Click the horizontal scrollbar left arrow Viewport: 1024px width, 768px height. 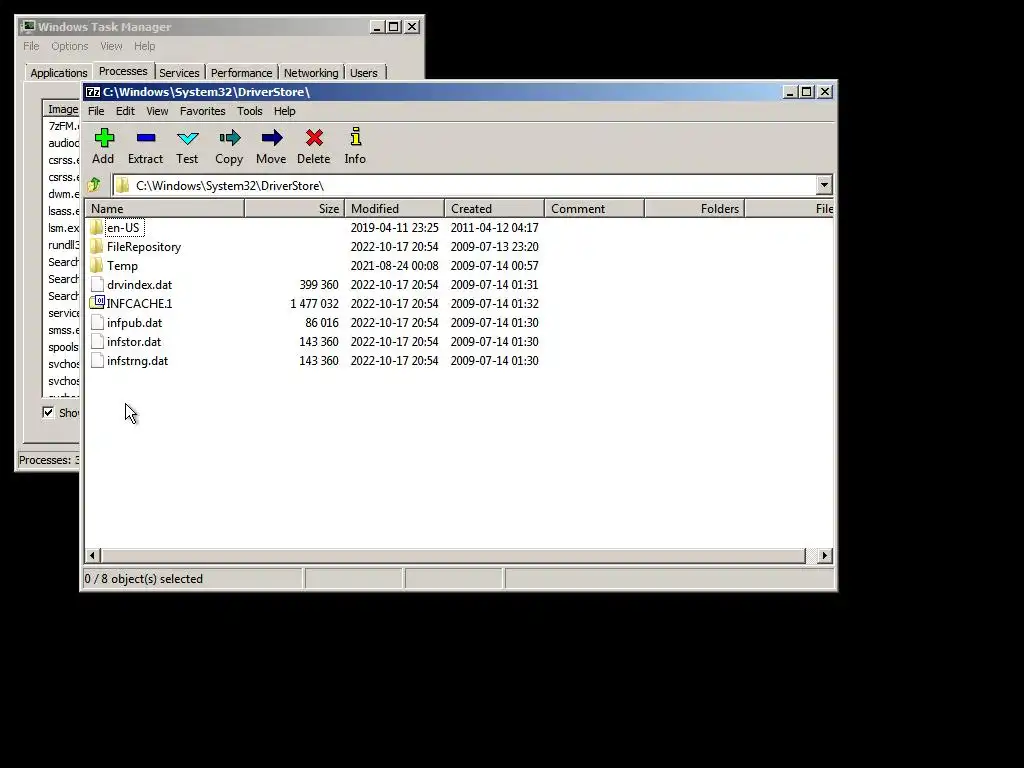[x=92, y=555]
